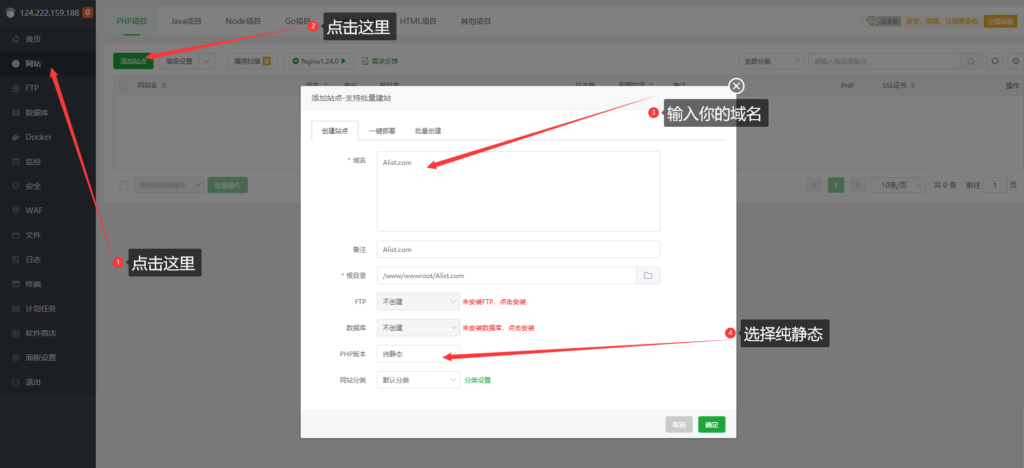Go to 首页 in the sidebar
Screen dimensions: 1024x468
point(33,38)
